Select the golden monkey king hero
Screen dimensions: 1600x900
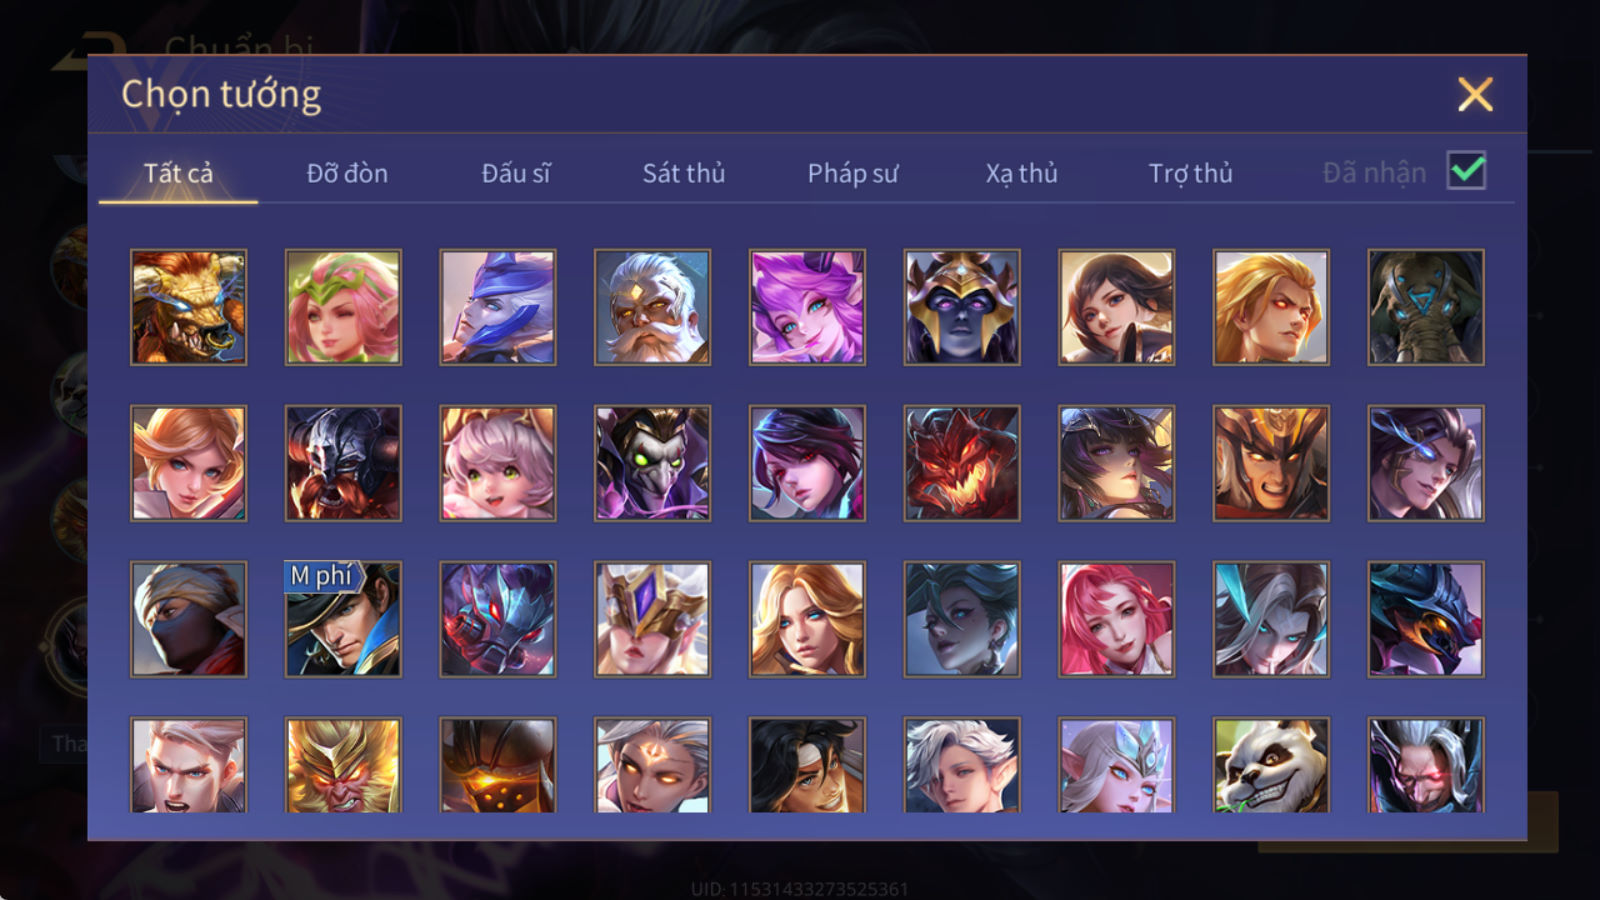point(343,765)
